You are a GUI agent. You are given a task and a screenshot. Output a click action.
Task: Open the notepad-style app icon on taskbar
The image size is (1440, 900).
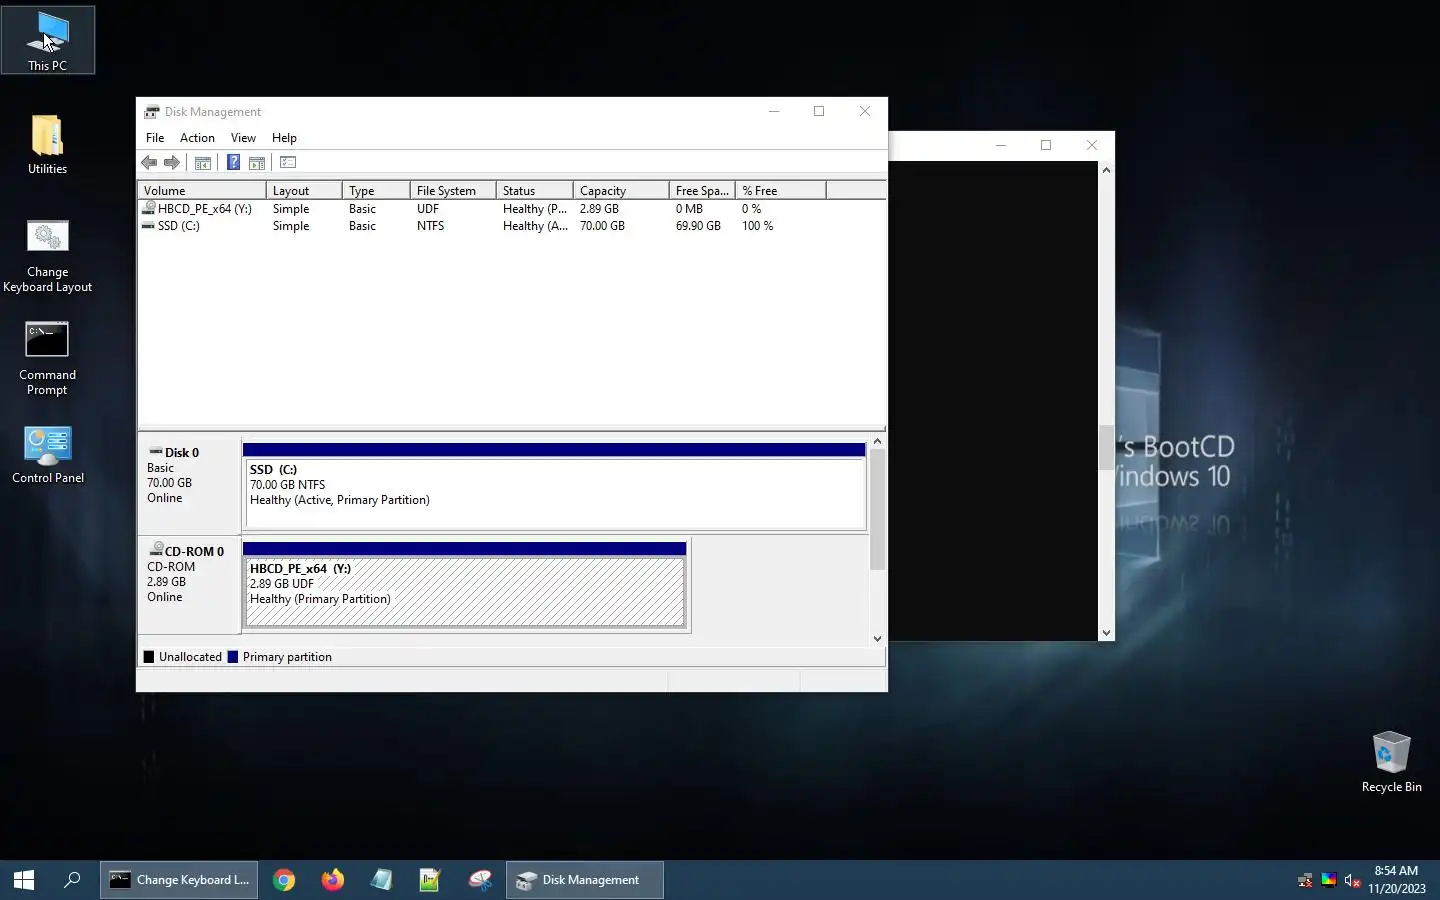(x=382, y=880)
